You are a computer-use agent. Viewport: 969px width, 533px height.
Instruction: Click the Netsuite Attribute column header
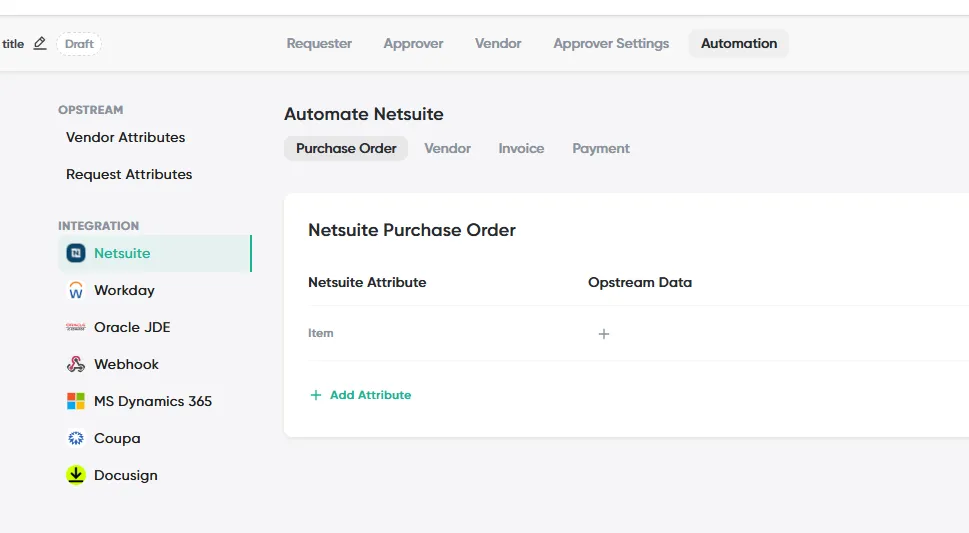coord(367,282)
